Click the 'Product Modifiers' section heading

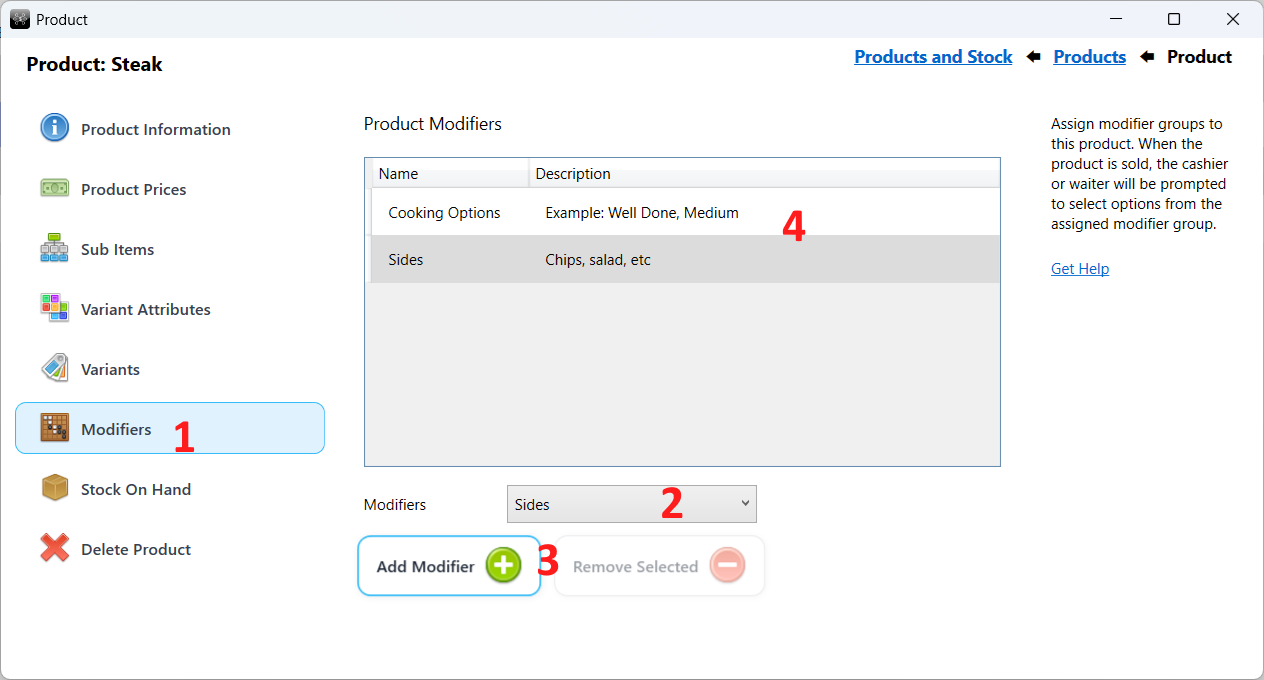pyautogui.click(x=433, y=124)
